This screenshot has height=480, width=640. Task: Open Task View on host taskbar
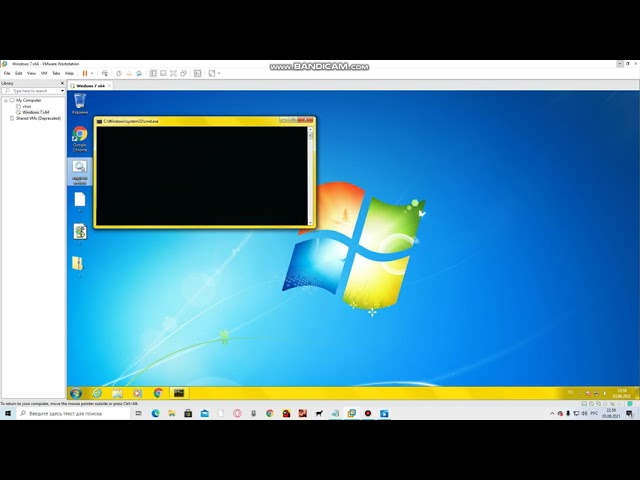(x=139, y=413)
